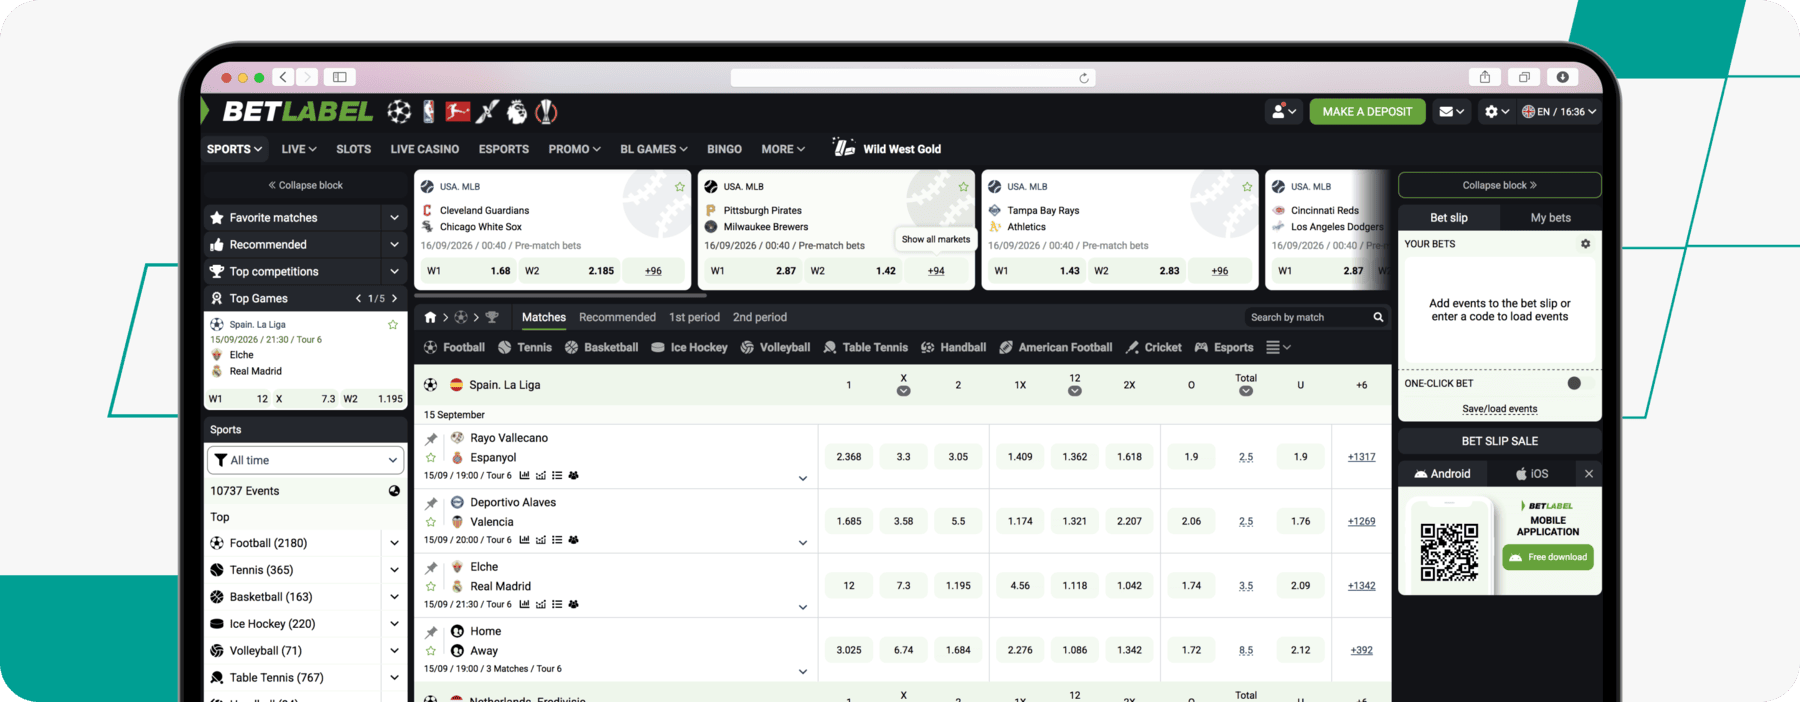Click the browser reload icon
The height and width of the screenshot is (702, 1800).
tap(1083, 78)
